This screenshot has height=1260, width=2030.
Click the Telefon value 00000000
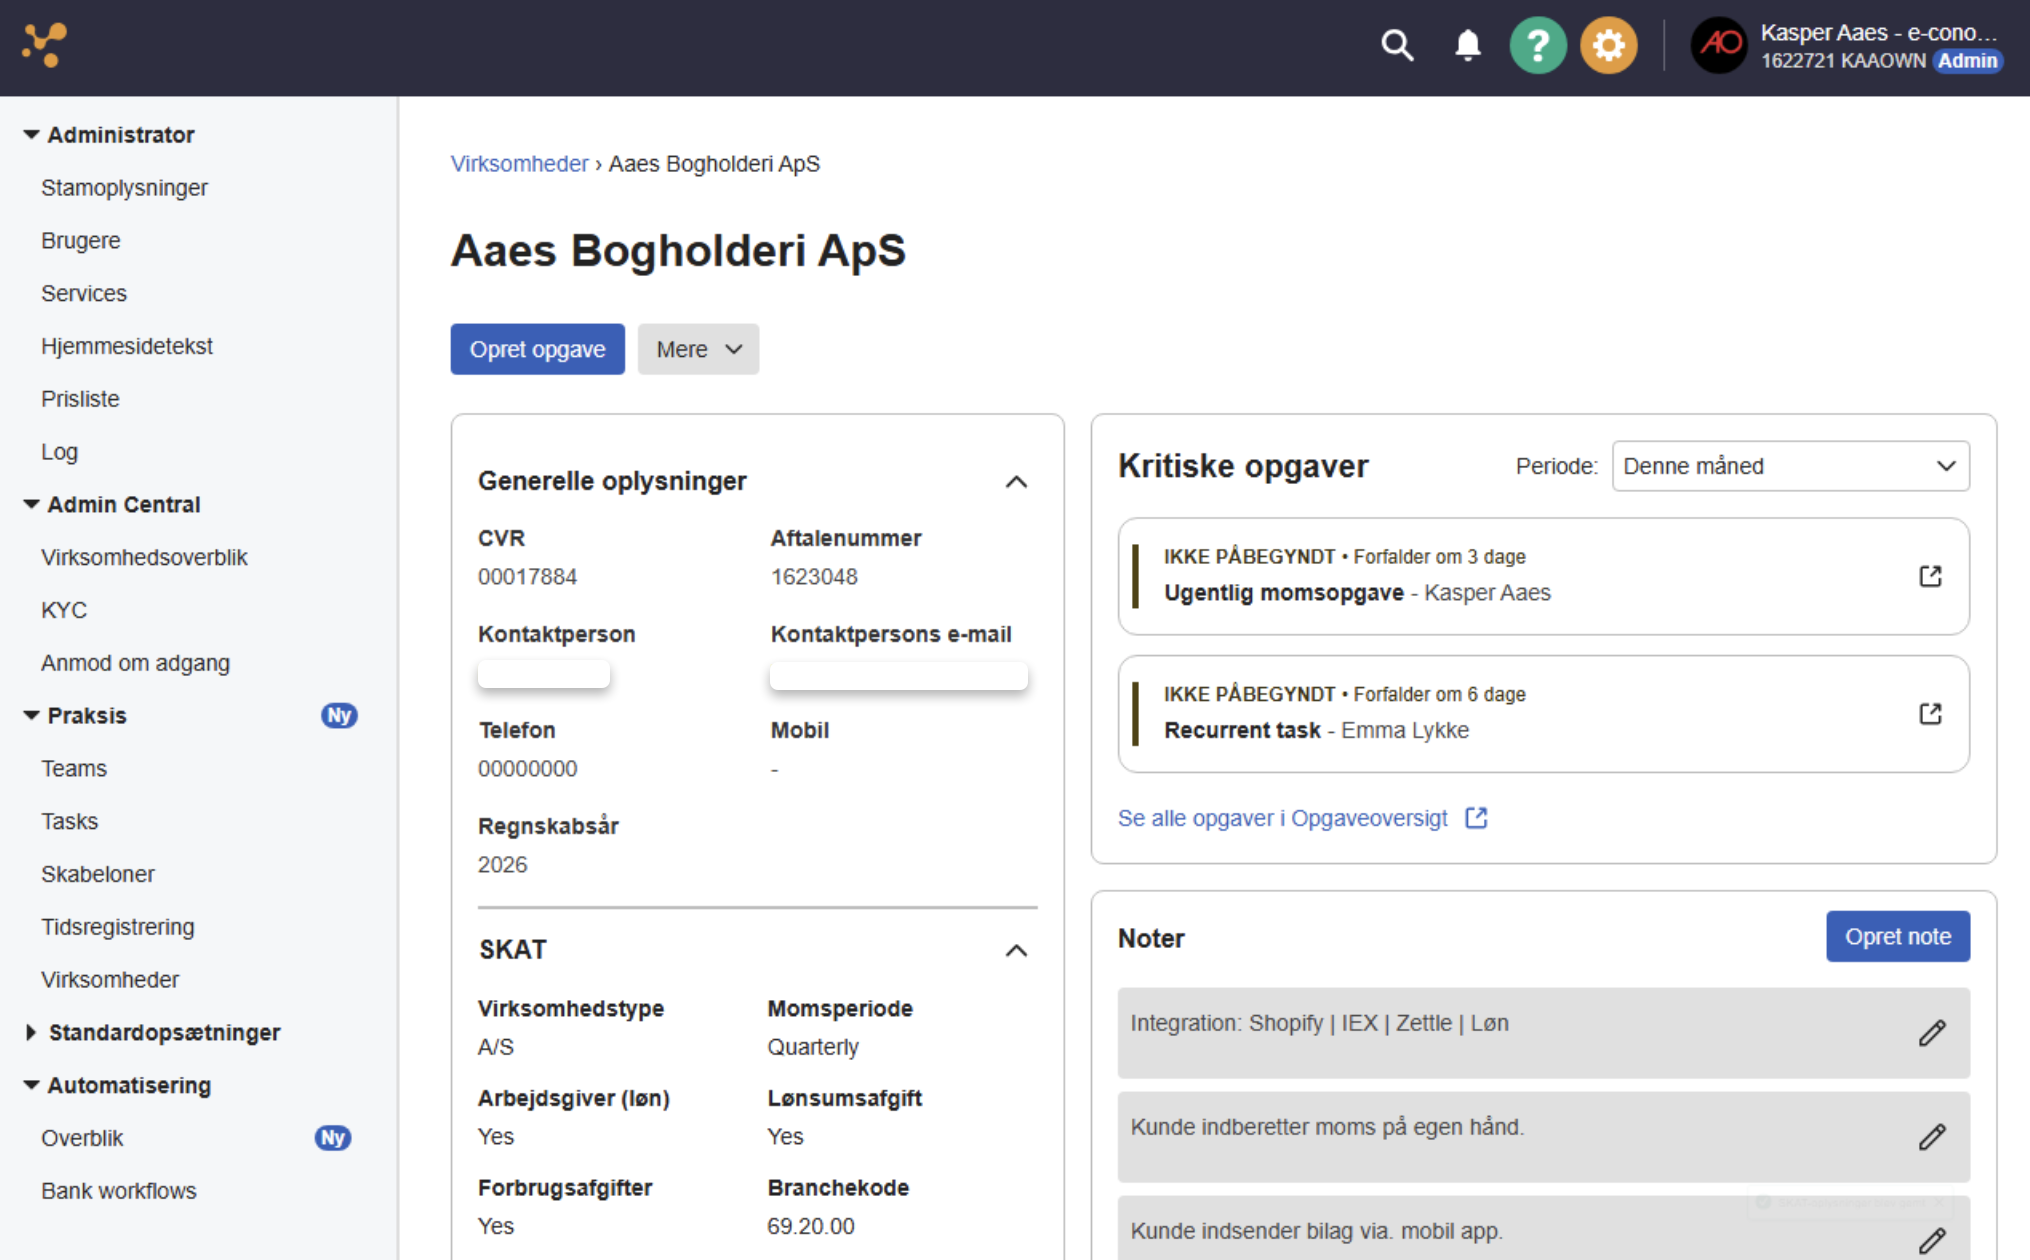coord(527,769)
